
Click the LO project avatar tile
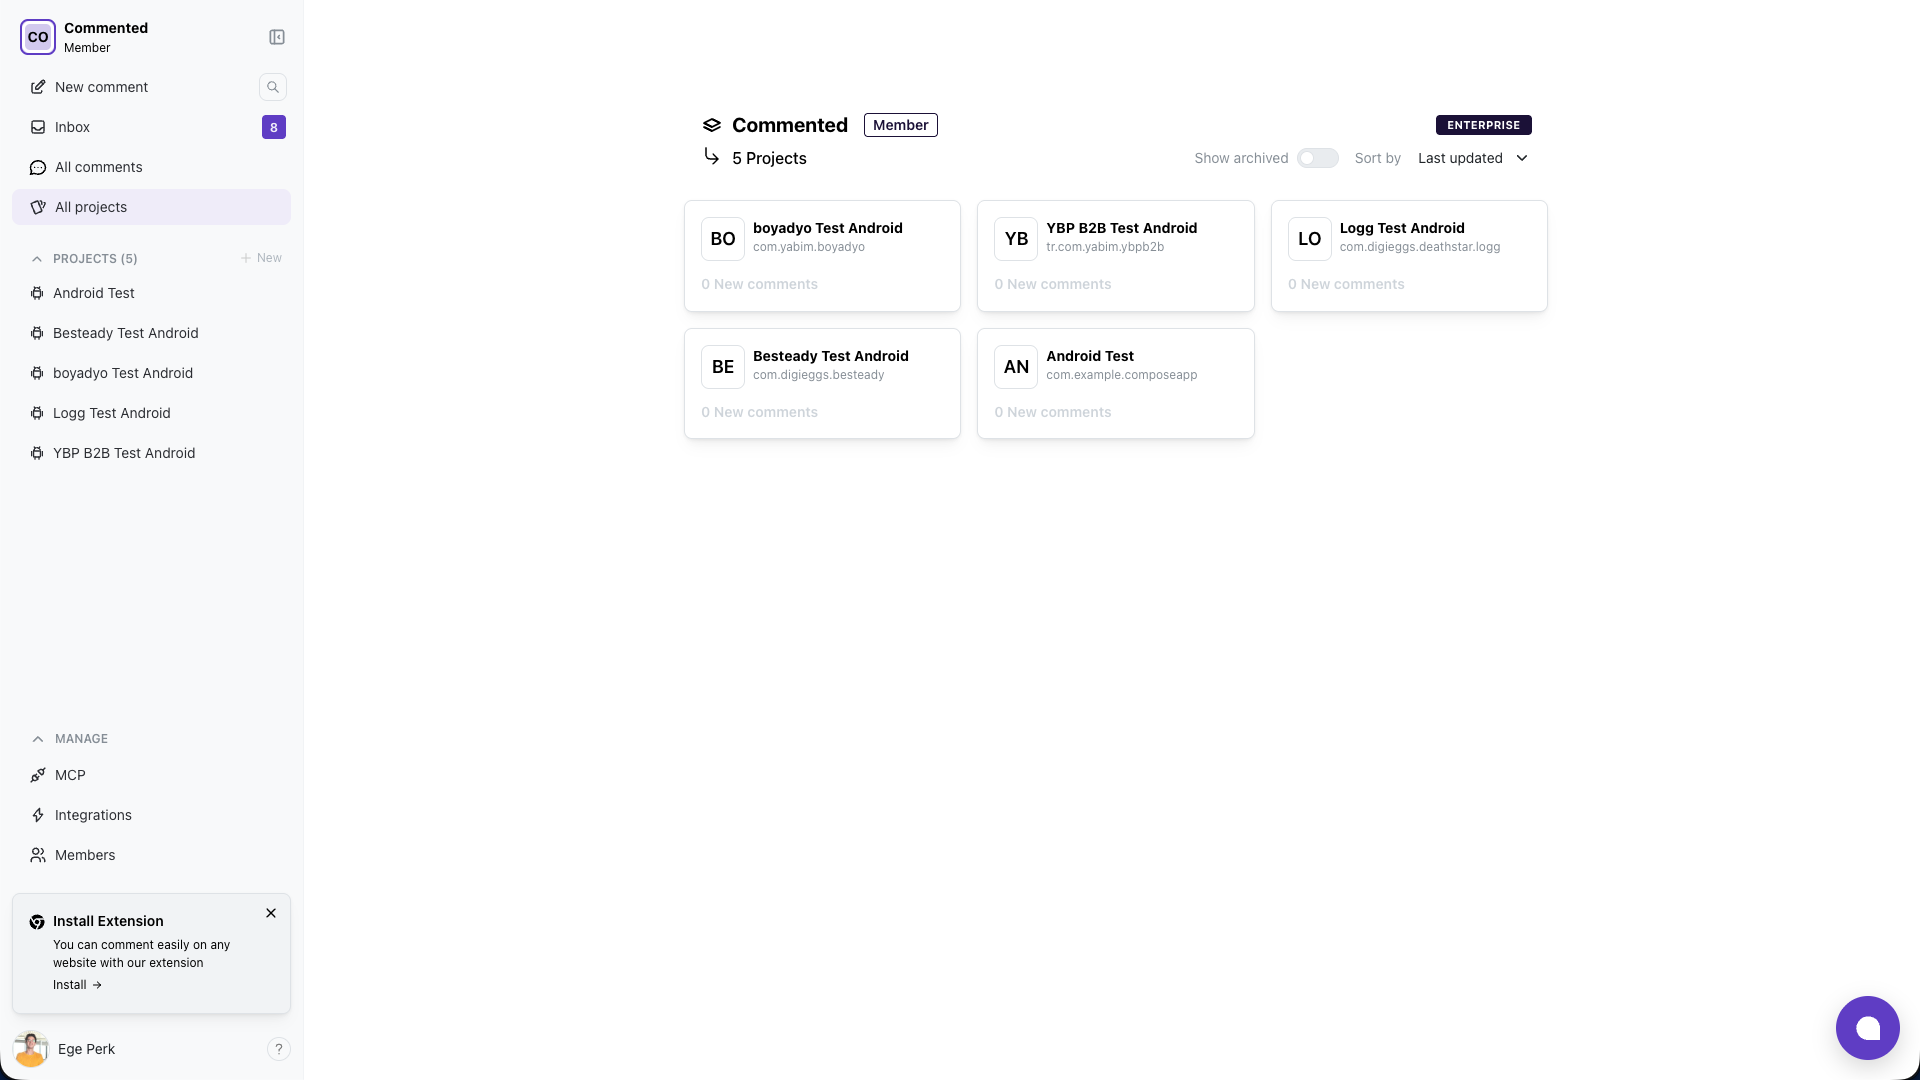pos(1310,239)
